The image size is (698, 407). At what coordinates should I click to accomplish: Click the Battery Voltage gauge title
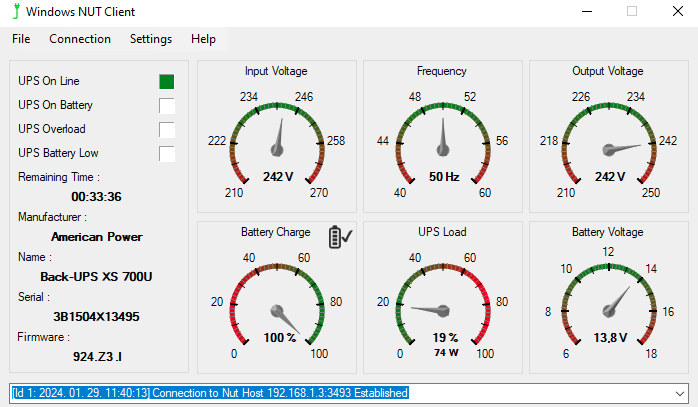click(x=608, y=232)
